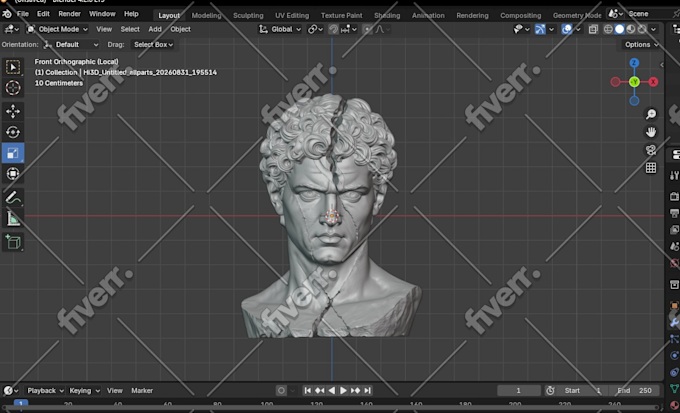Click the pan view hand icon
Viewport: 680px width, 413px height.
(651, 132)
